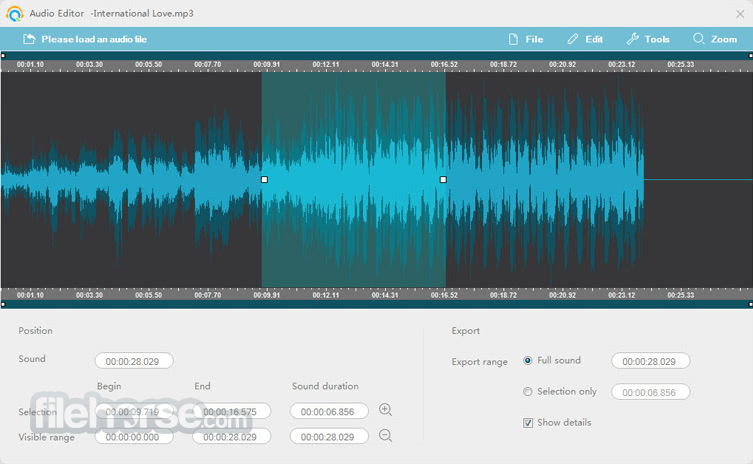Viewport: 753px width, 464px height.
Task: Click top ruler mark 00:12.11
Action: click(x=326, y=64)
